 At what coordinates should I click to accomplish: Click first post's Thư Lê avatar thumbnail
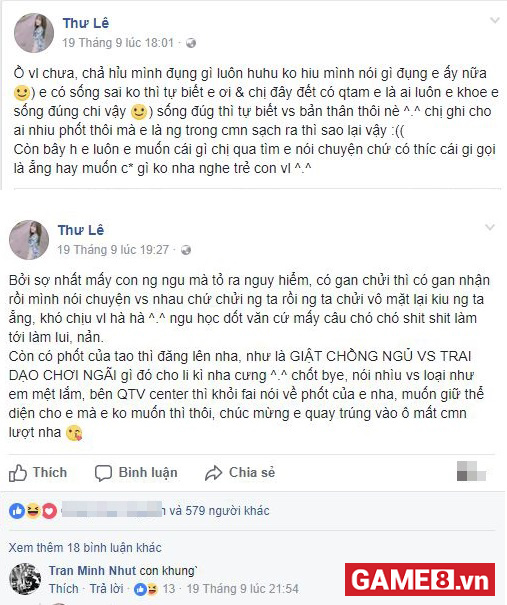click(x=34, y=33)
